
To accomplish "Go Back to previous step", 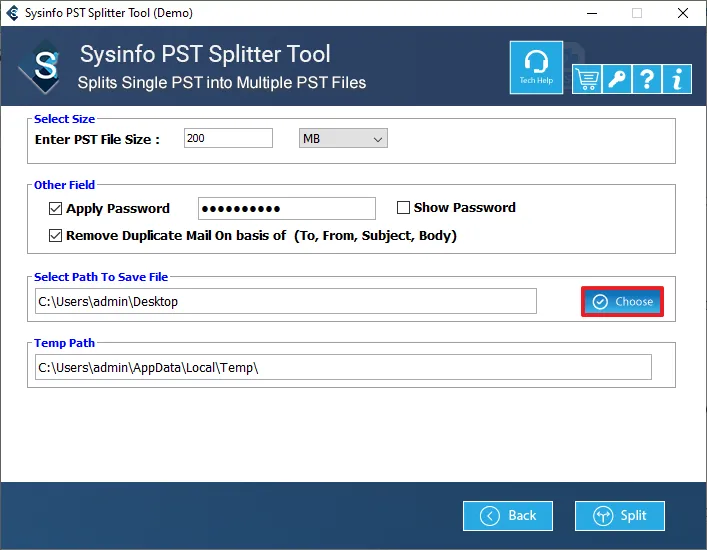I will [508, 516].
